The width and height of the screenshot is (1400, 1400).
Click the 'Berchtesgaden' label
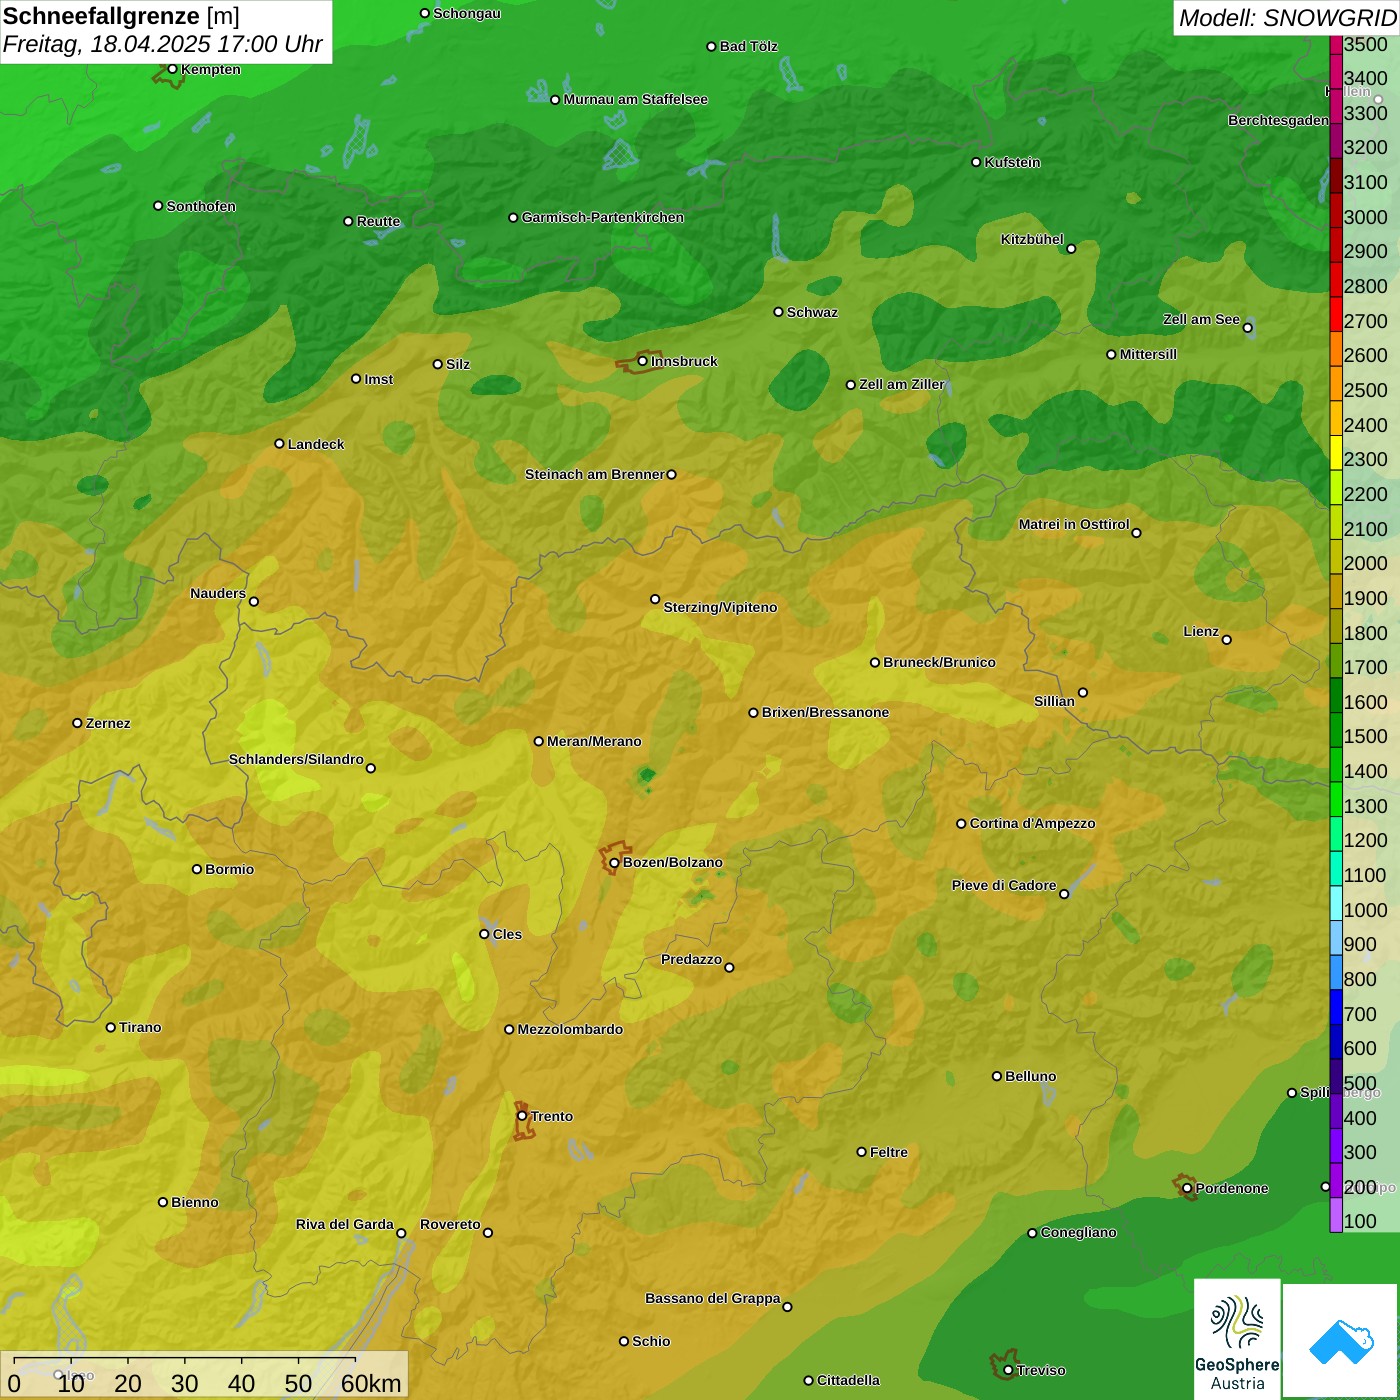(1278, 120)
